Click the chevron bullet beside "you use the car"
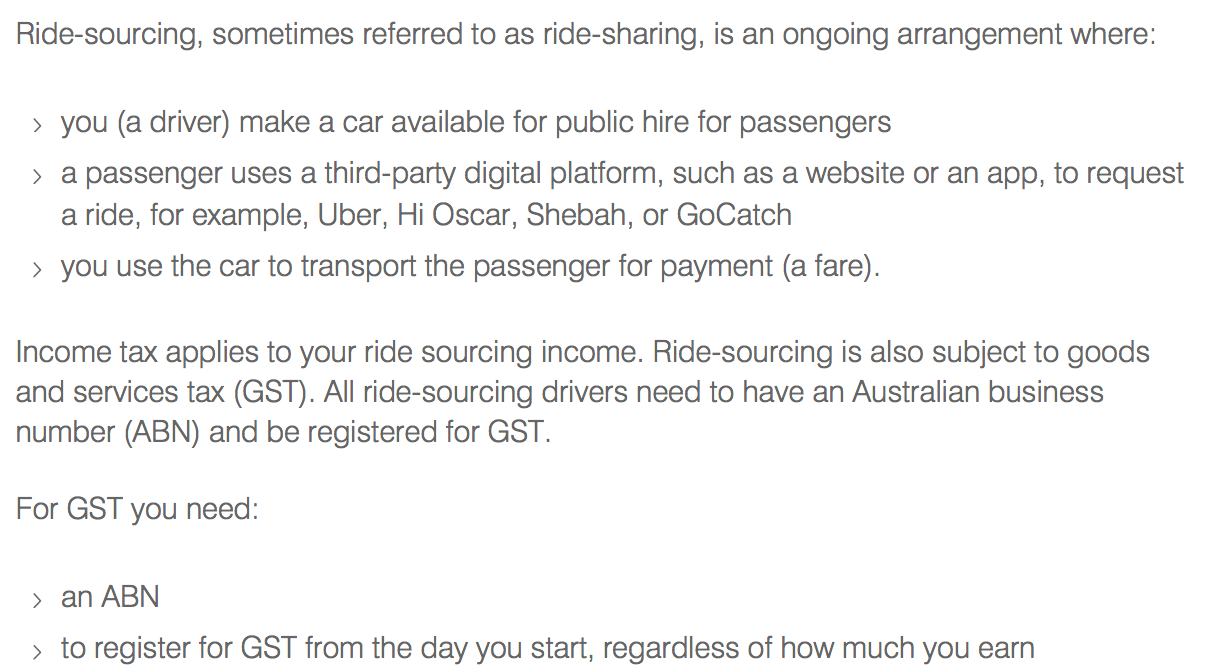The image size is (1218, 672). [x=37, y=270]
